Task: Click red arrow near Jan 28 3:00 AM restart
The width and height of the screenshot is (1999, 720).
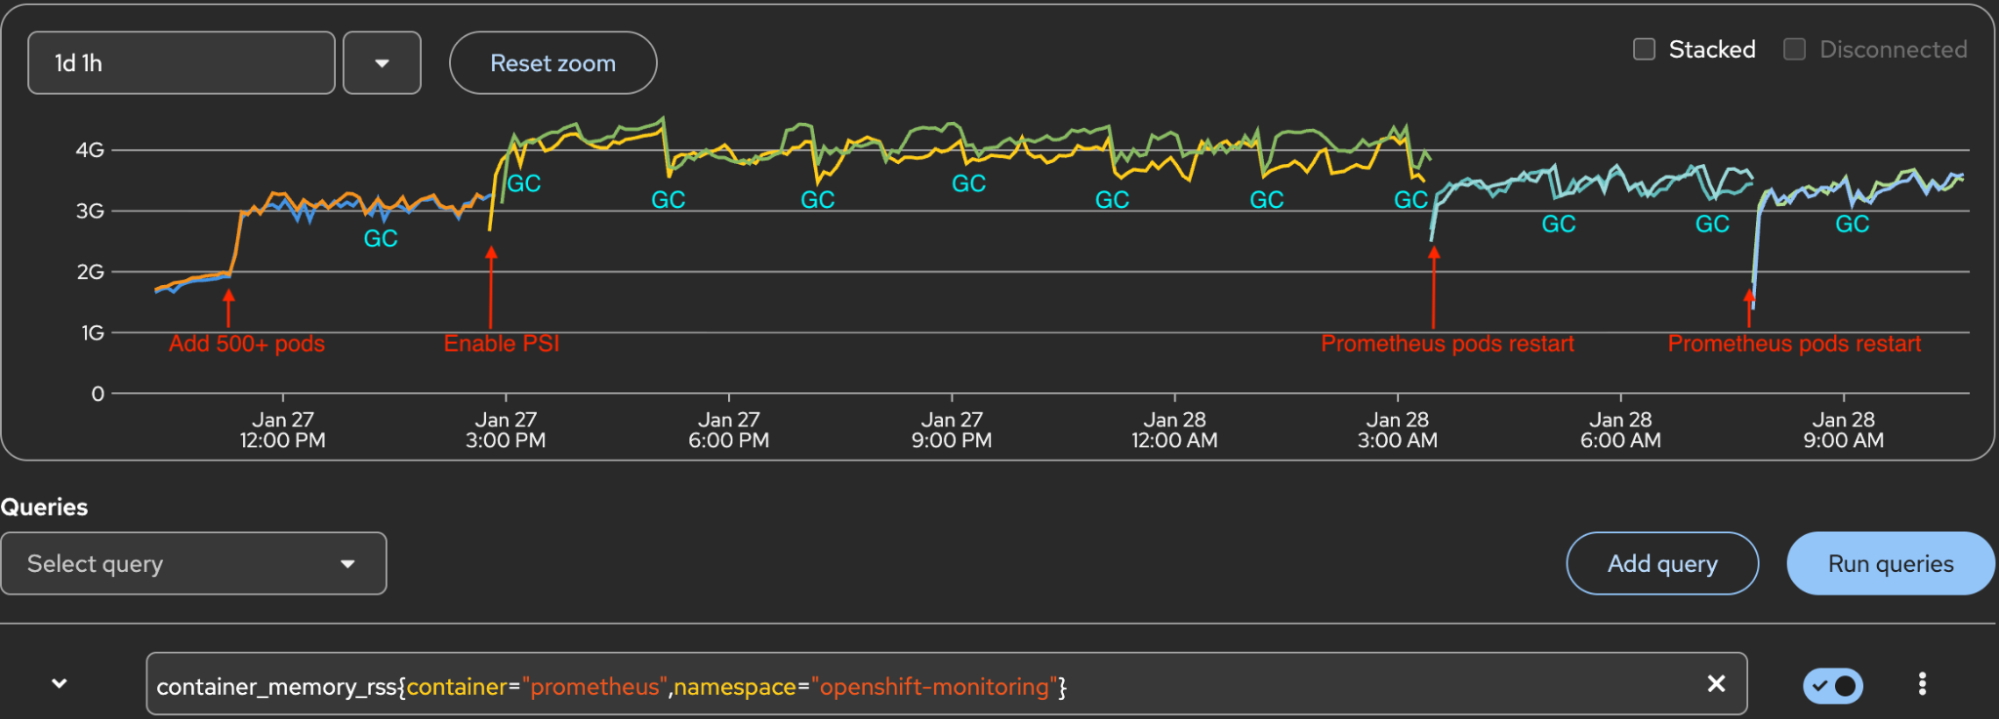Action: point(1433,287)
